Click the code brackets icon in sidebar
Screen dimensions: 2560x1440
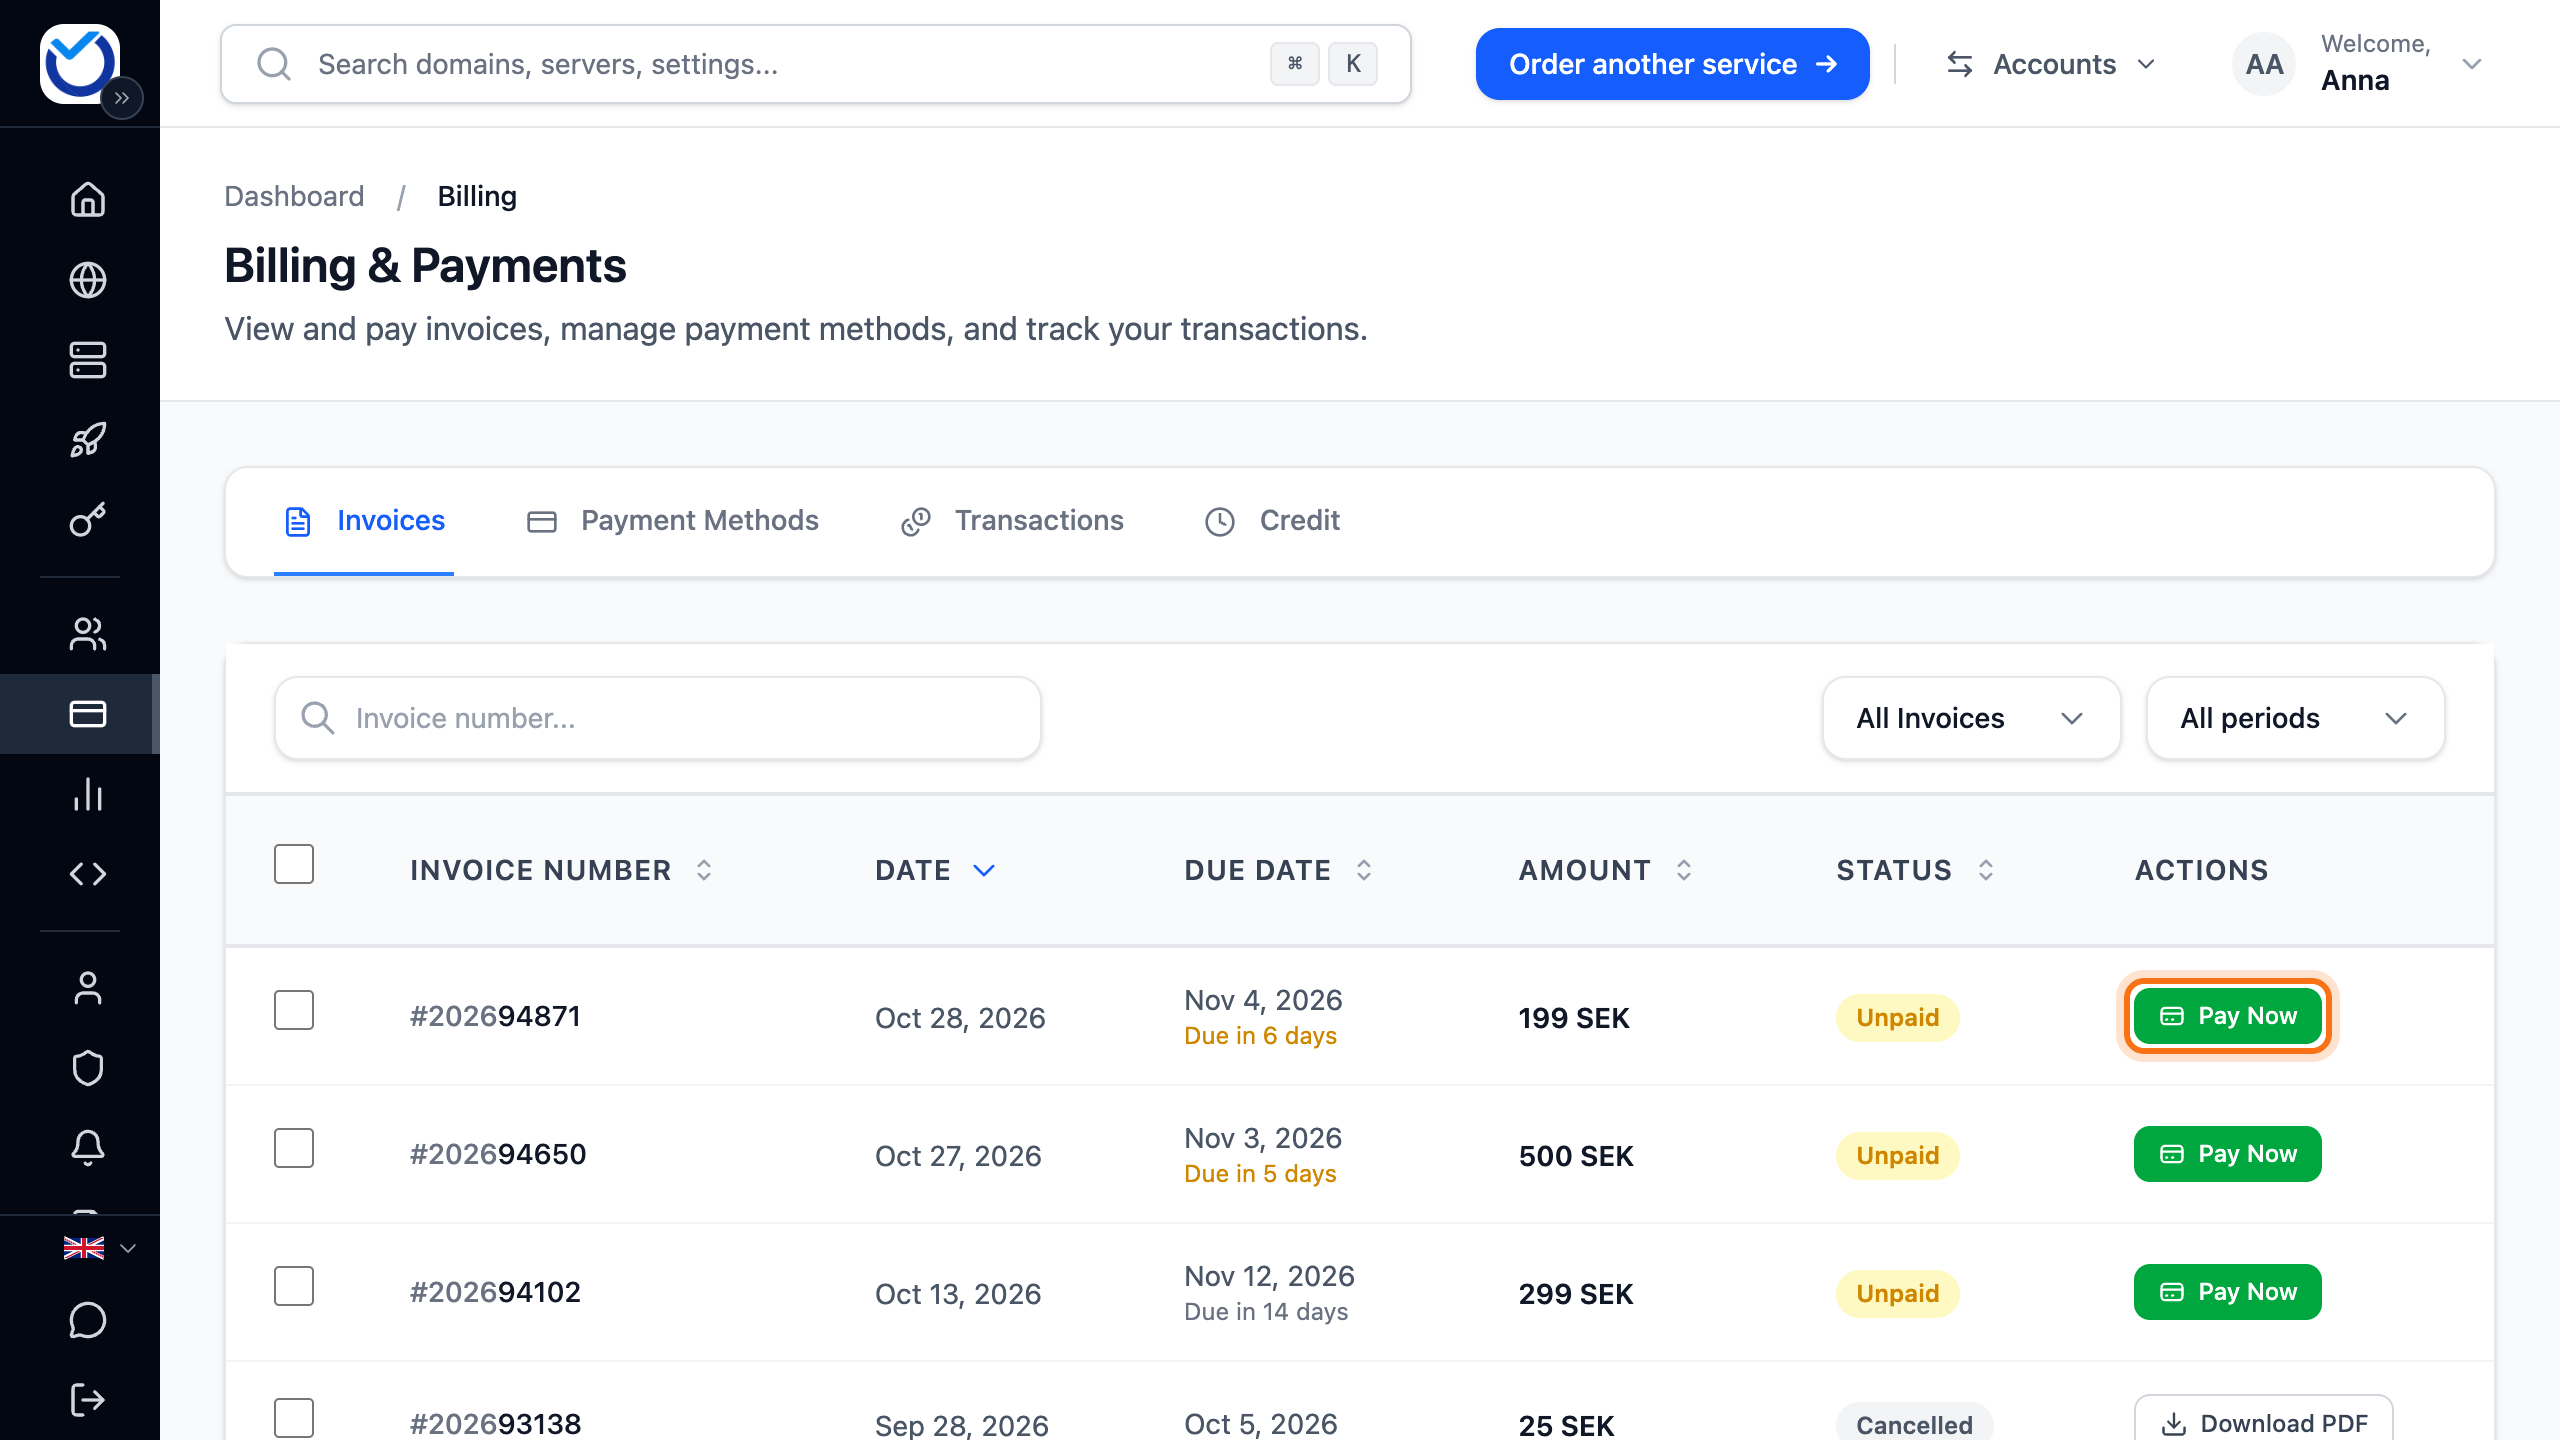tap(88, 874)
